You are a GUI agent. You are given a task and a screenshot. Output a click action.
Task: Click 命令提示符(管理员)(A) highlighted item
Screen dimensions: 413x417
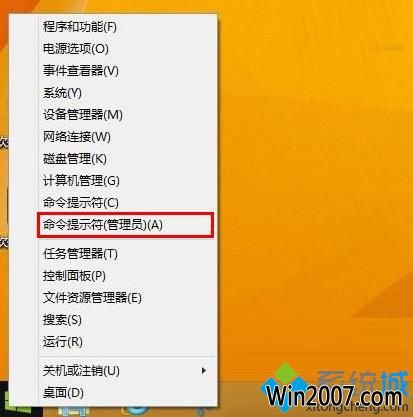[125, 225]
